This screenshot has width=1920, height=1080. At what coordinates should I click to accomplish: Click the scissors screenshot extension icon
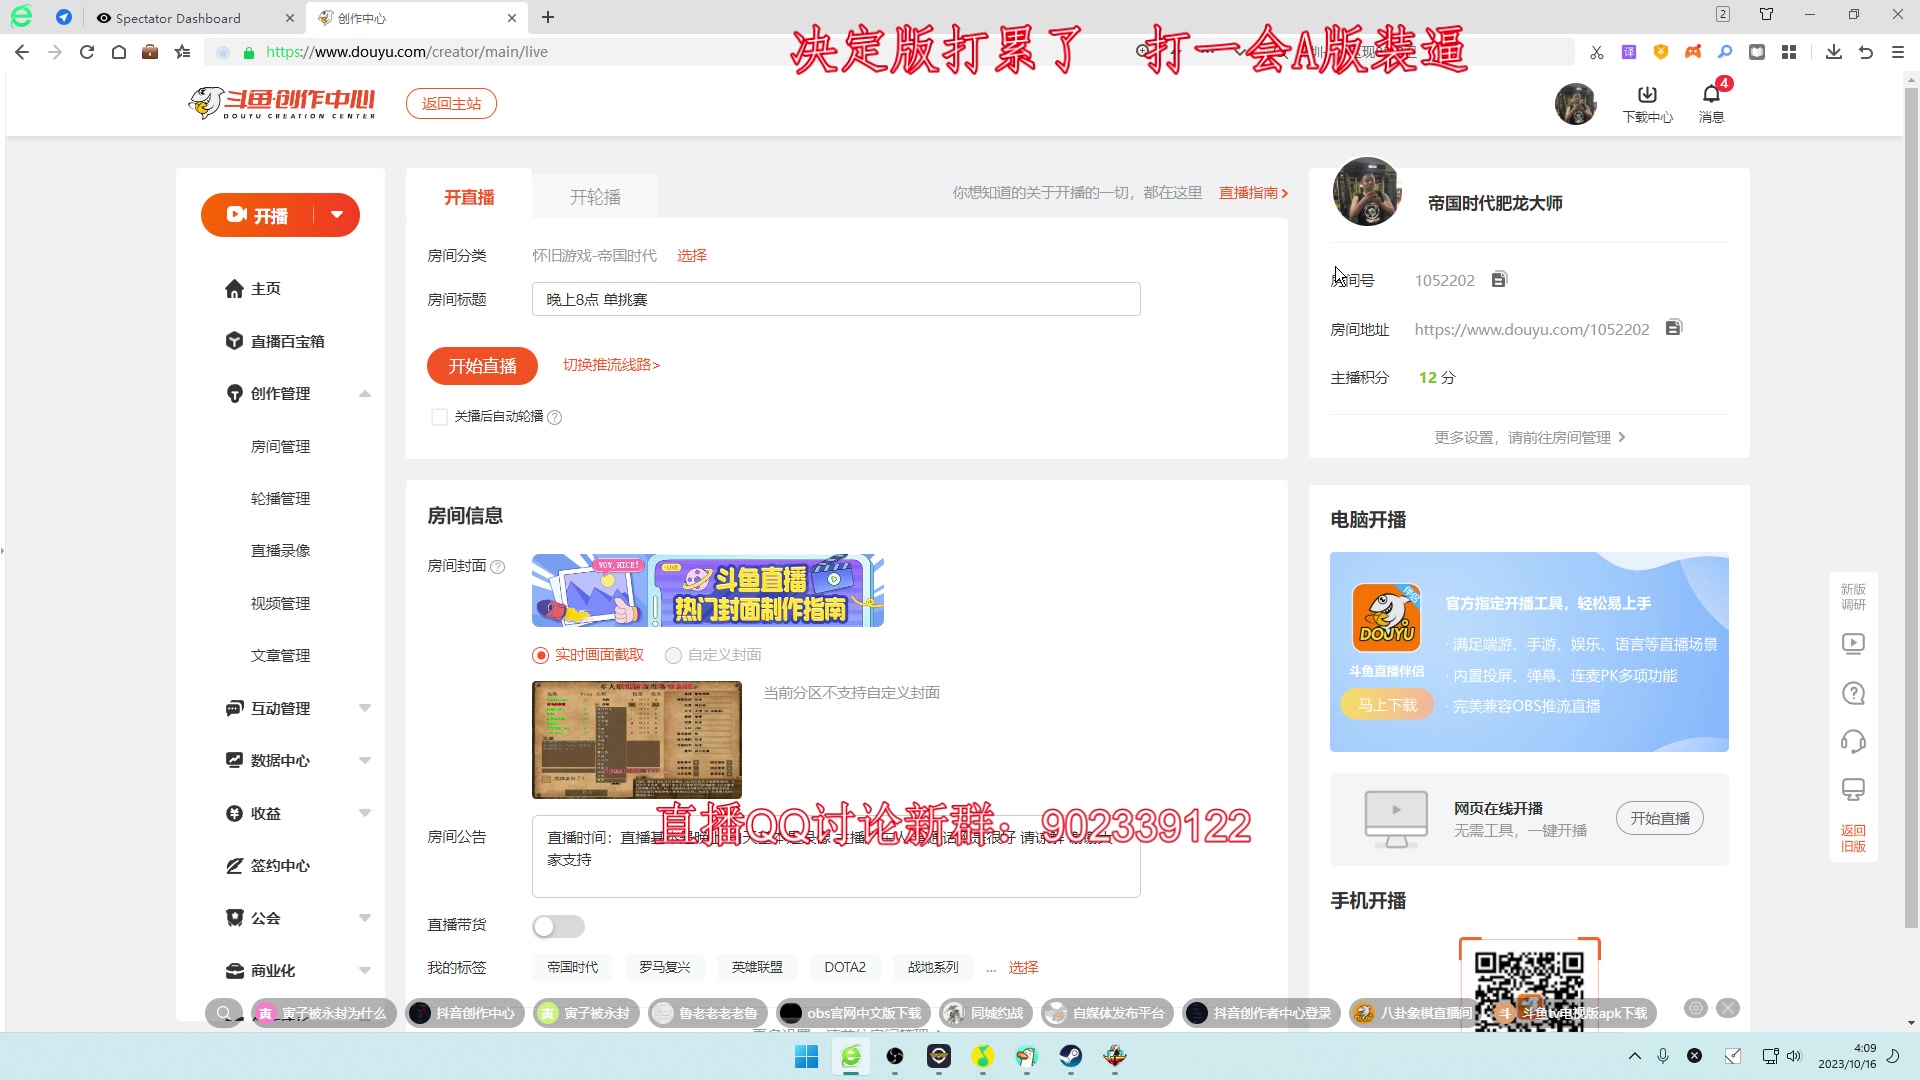tap(1596, 52)
